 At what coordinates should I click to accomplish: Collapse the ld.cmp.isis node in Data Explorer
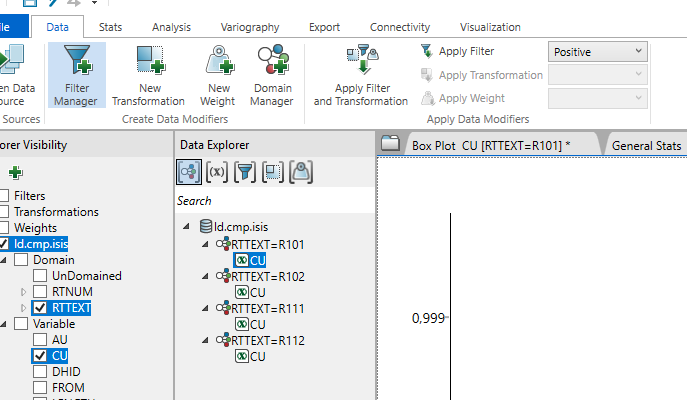click(186, 227)
